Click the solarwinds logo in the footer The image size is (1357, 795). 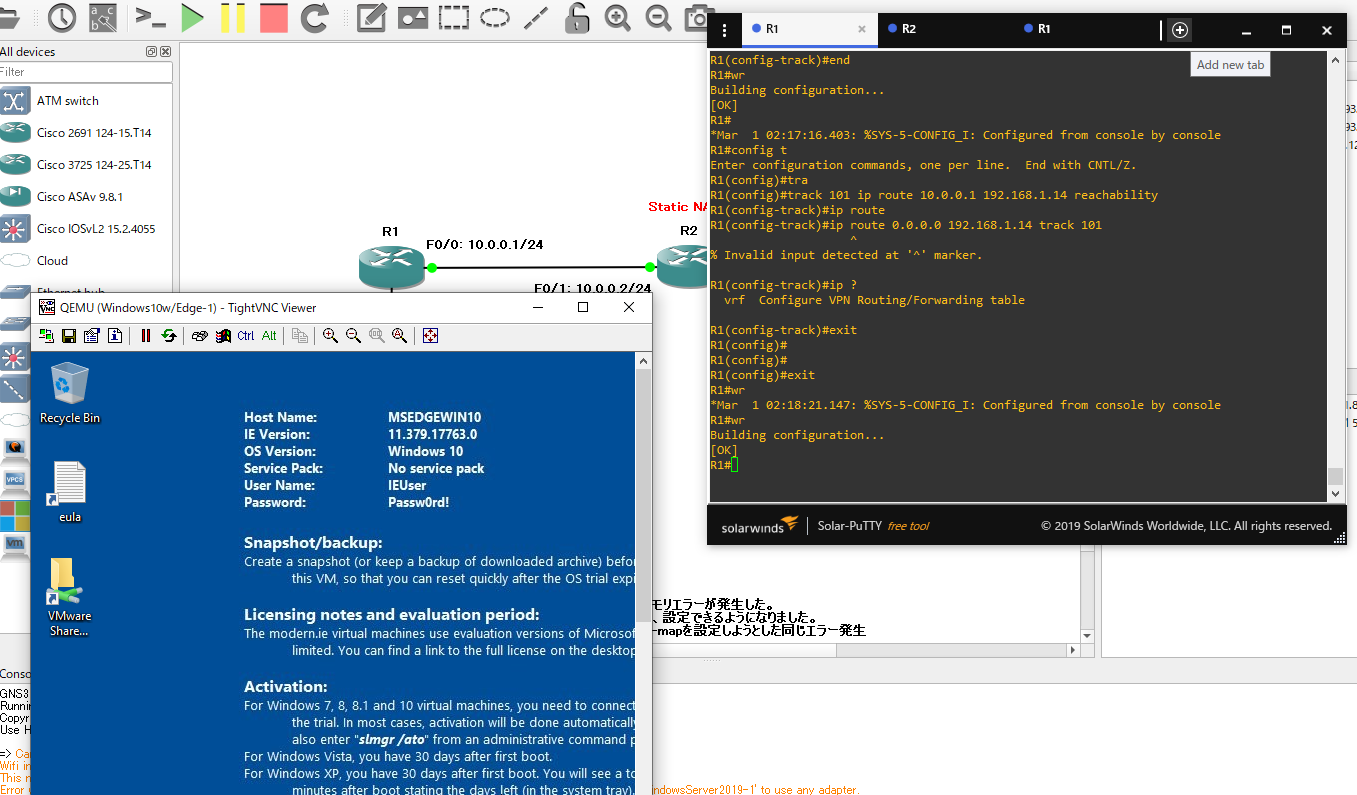click(x=759, y=525)
